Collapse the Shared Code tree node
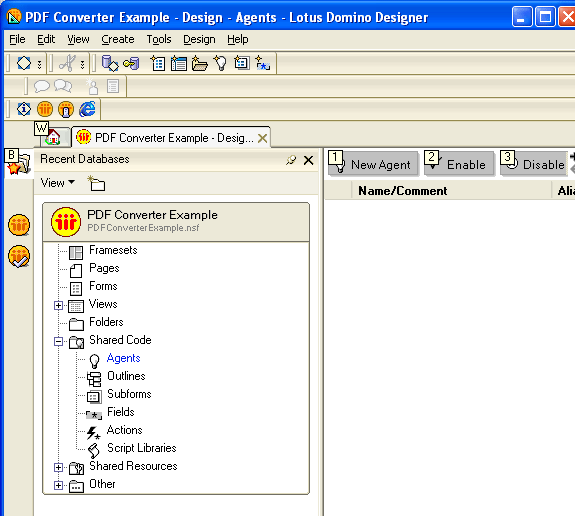The width and height of the screenshot is (575, 516). coord(58,341)
